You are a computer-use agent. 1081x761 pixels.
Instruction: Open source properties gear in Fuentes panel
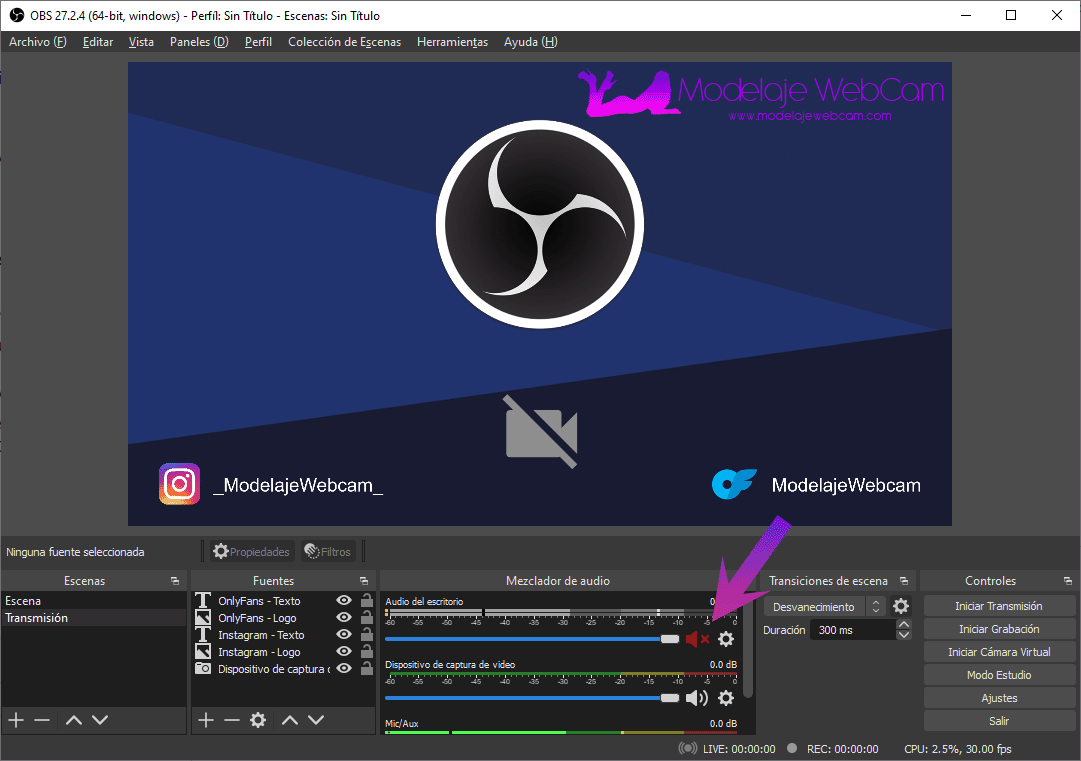point(258,720)
